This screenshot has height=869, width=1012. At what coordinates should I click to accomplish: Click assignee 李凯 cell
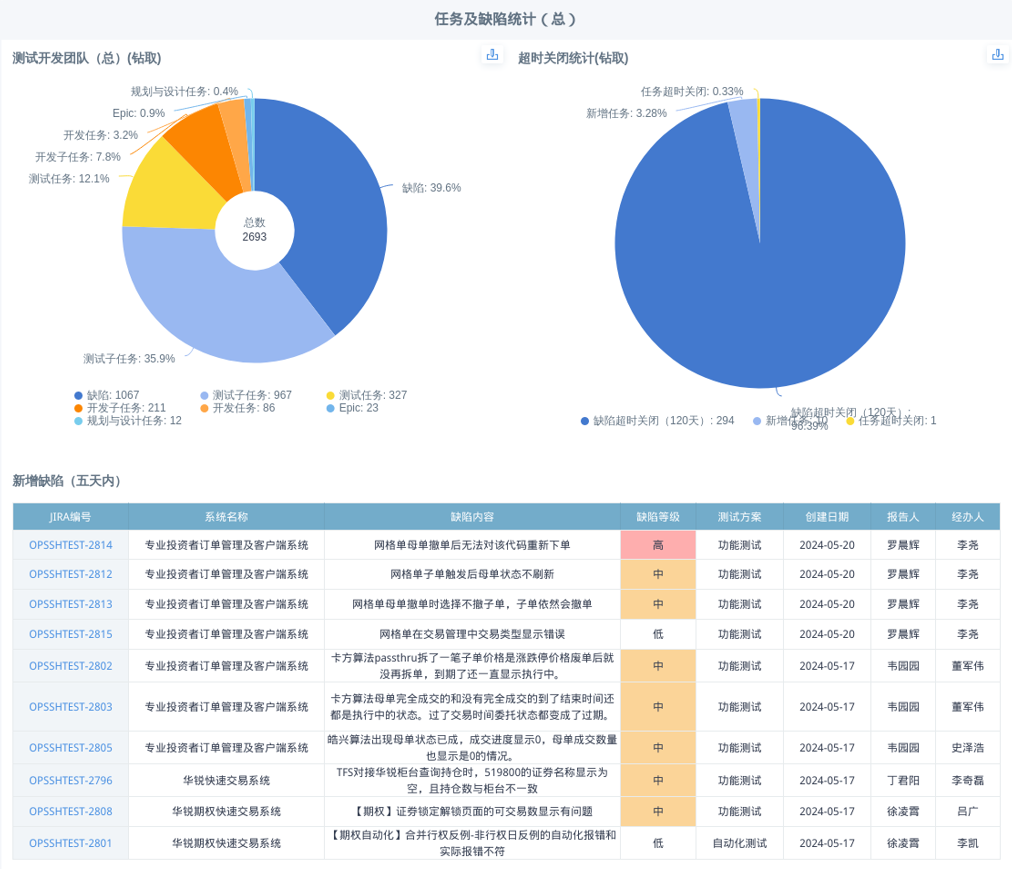point(968,843)
